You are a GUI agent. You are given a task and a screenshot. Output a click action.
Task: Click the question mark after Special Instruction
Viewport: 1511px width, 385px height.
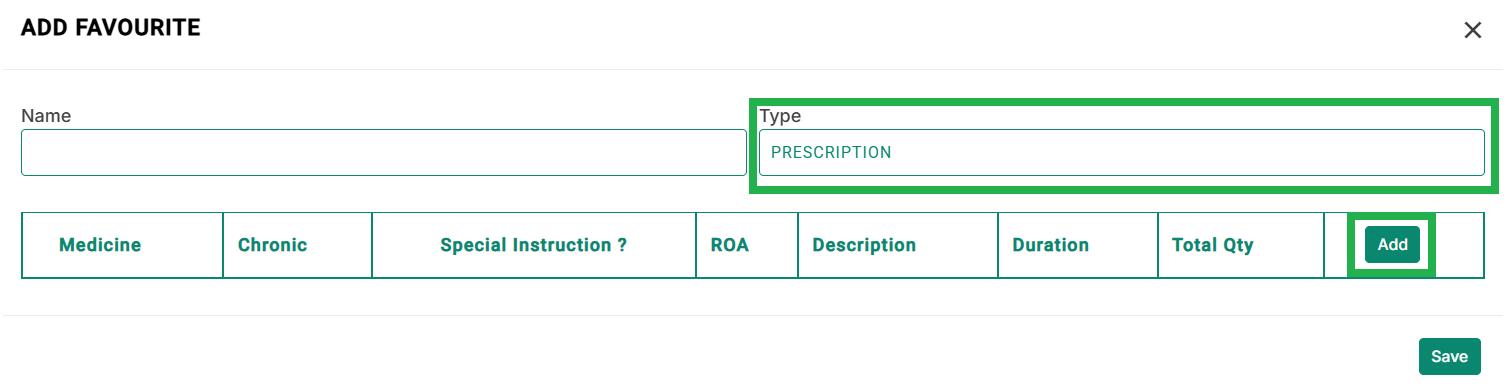622,245
